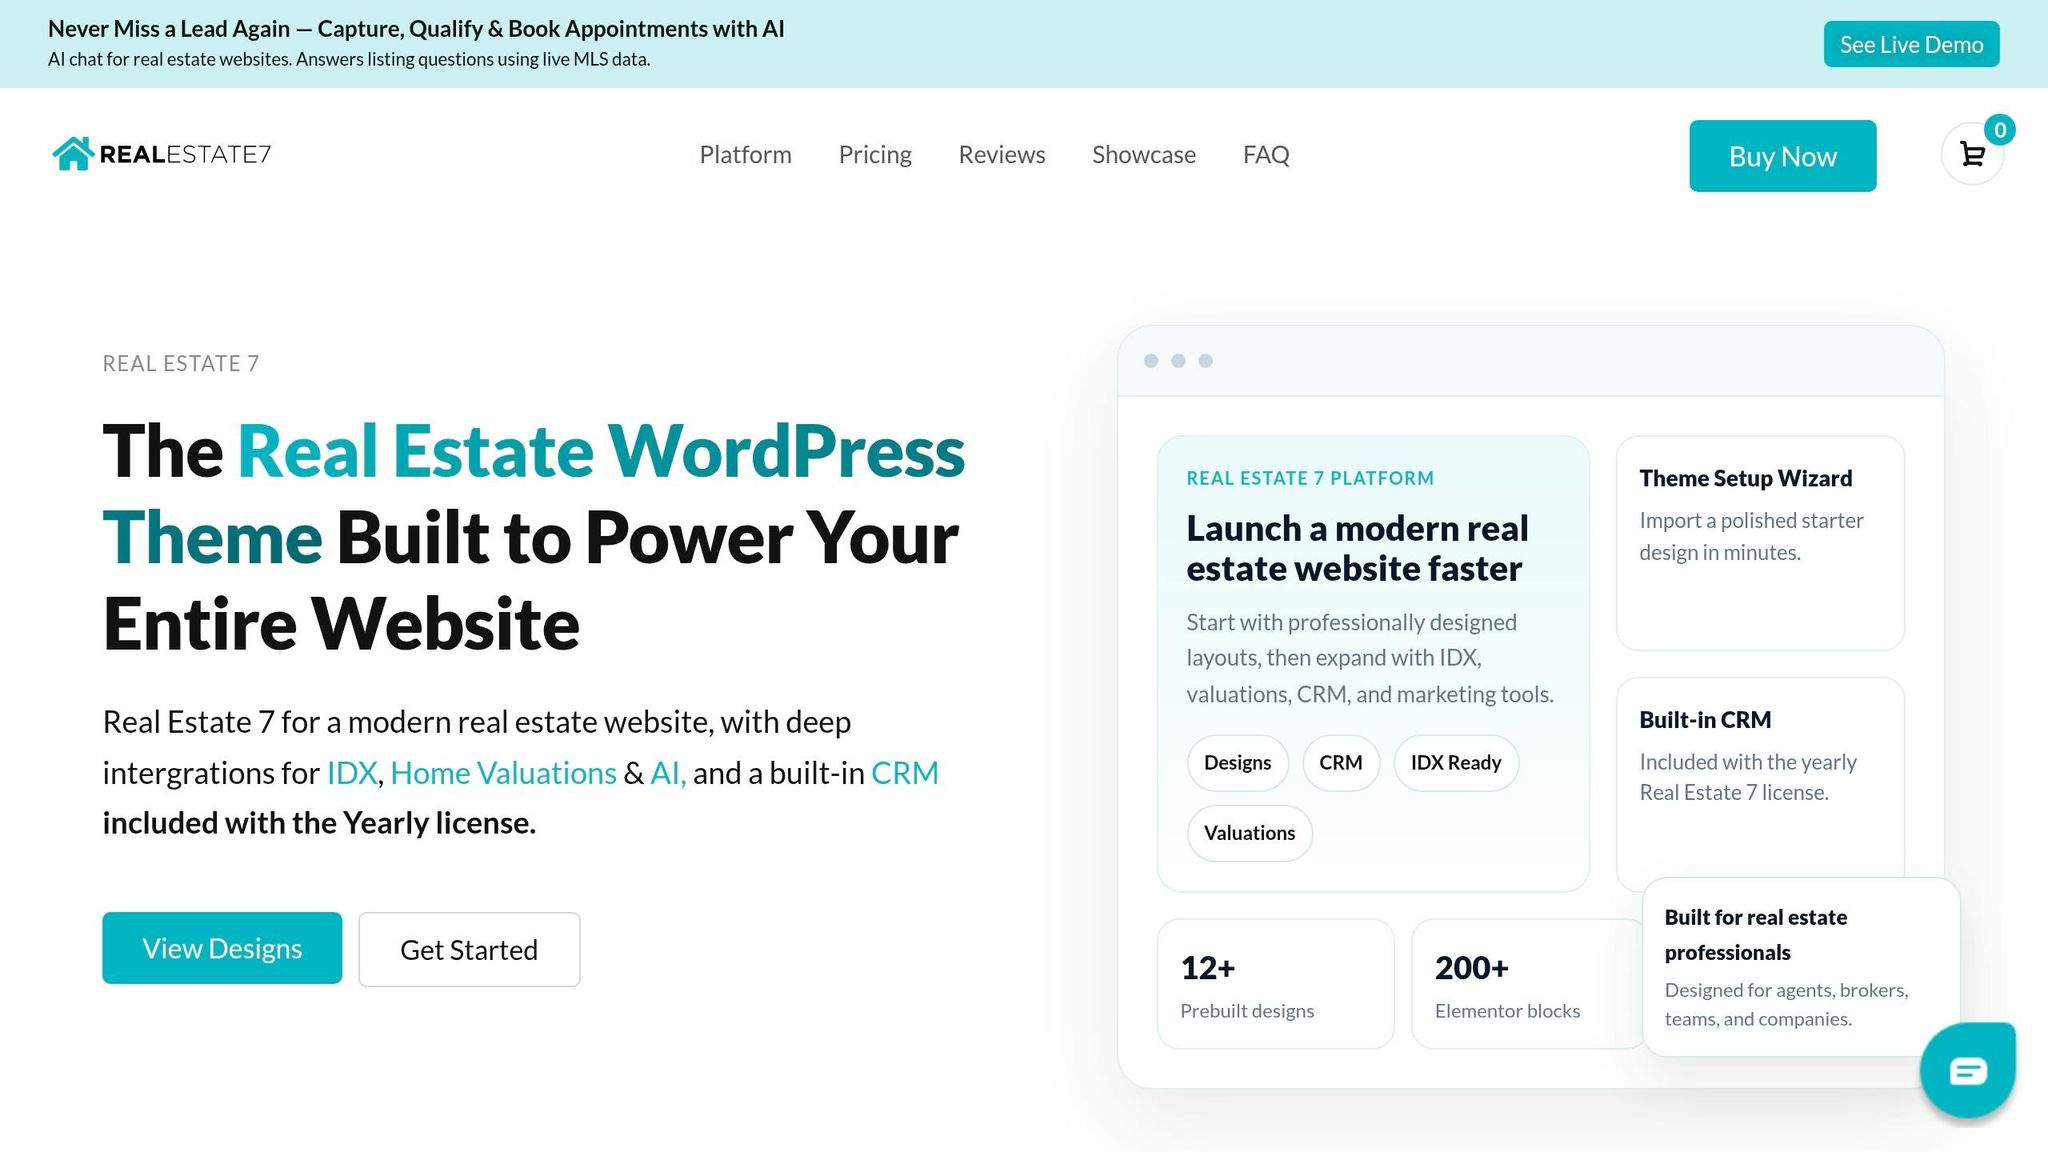The width and height of the screenshot is (2048, 1152).
Task: Select the Valuations pill tag
Action: [x=1250, y=833]
